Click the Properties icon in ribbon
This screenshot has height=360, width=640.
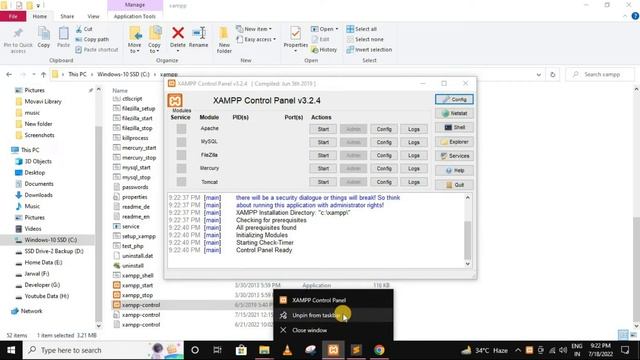[x=296, y=33]
